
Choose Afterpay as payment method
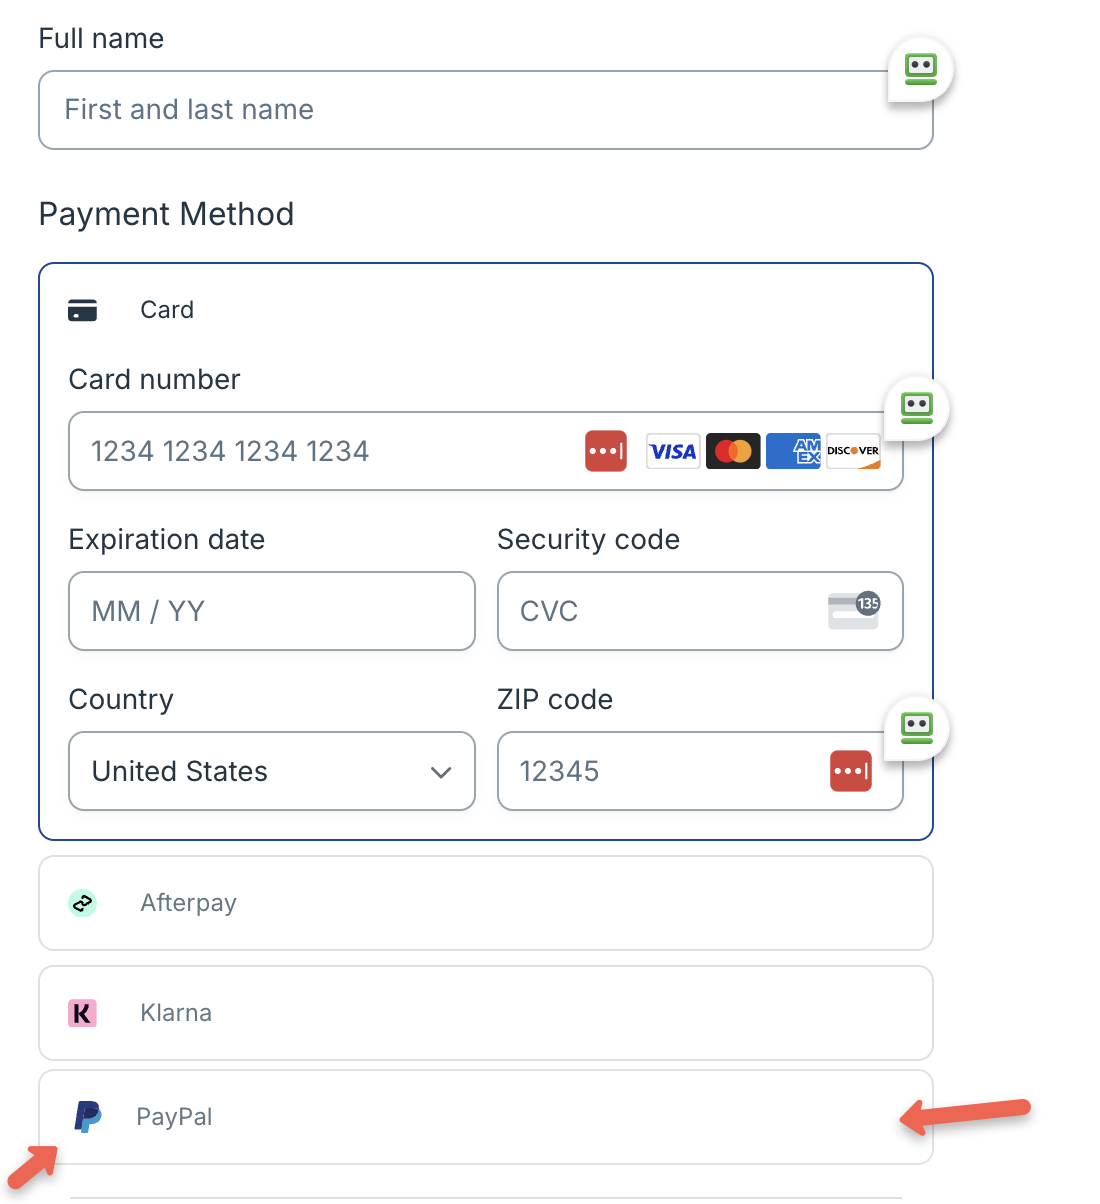point(486,903)
